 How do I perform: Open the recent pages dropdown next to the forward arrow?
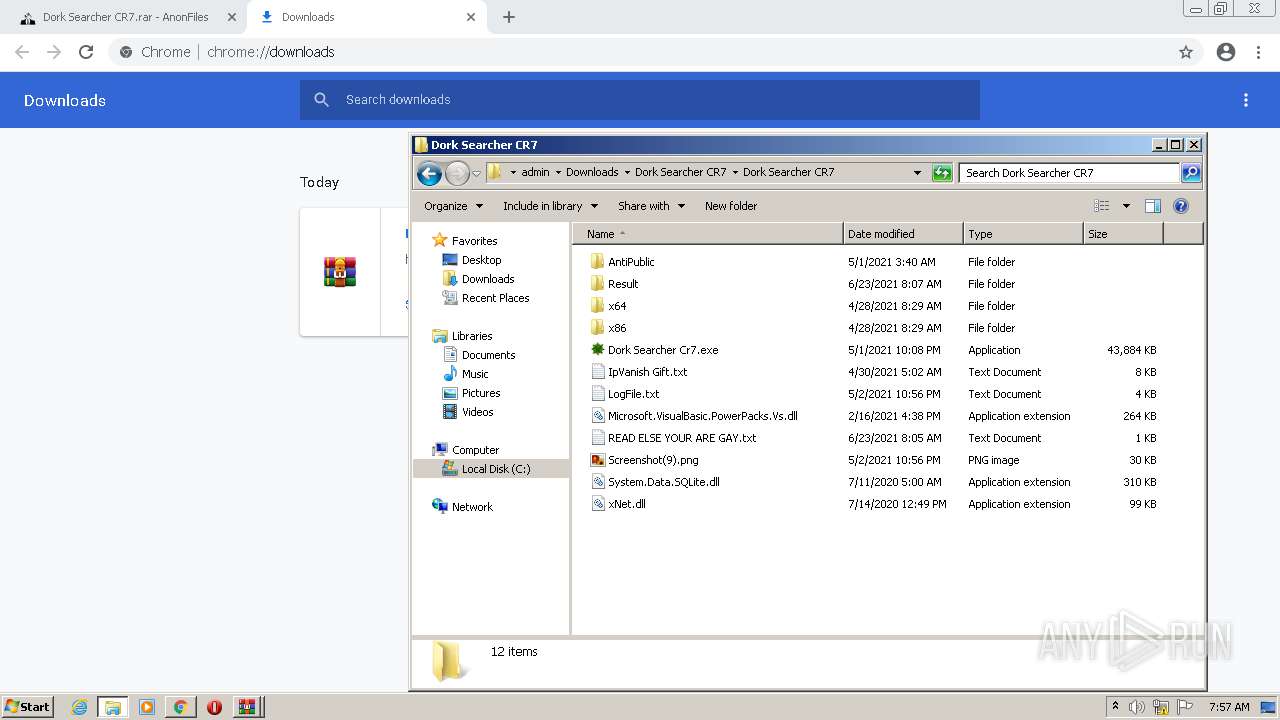point(476,173)
